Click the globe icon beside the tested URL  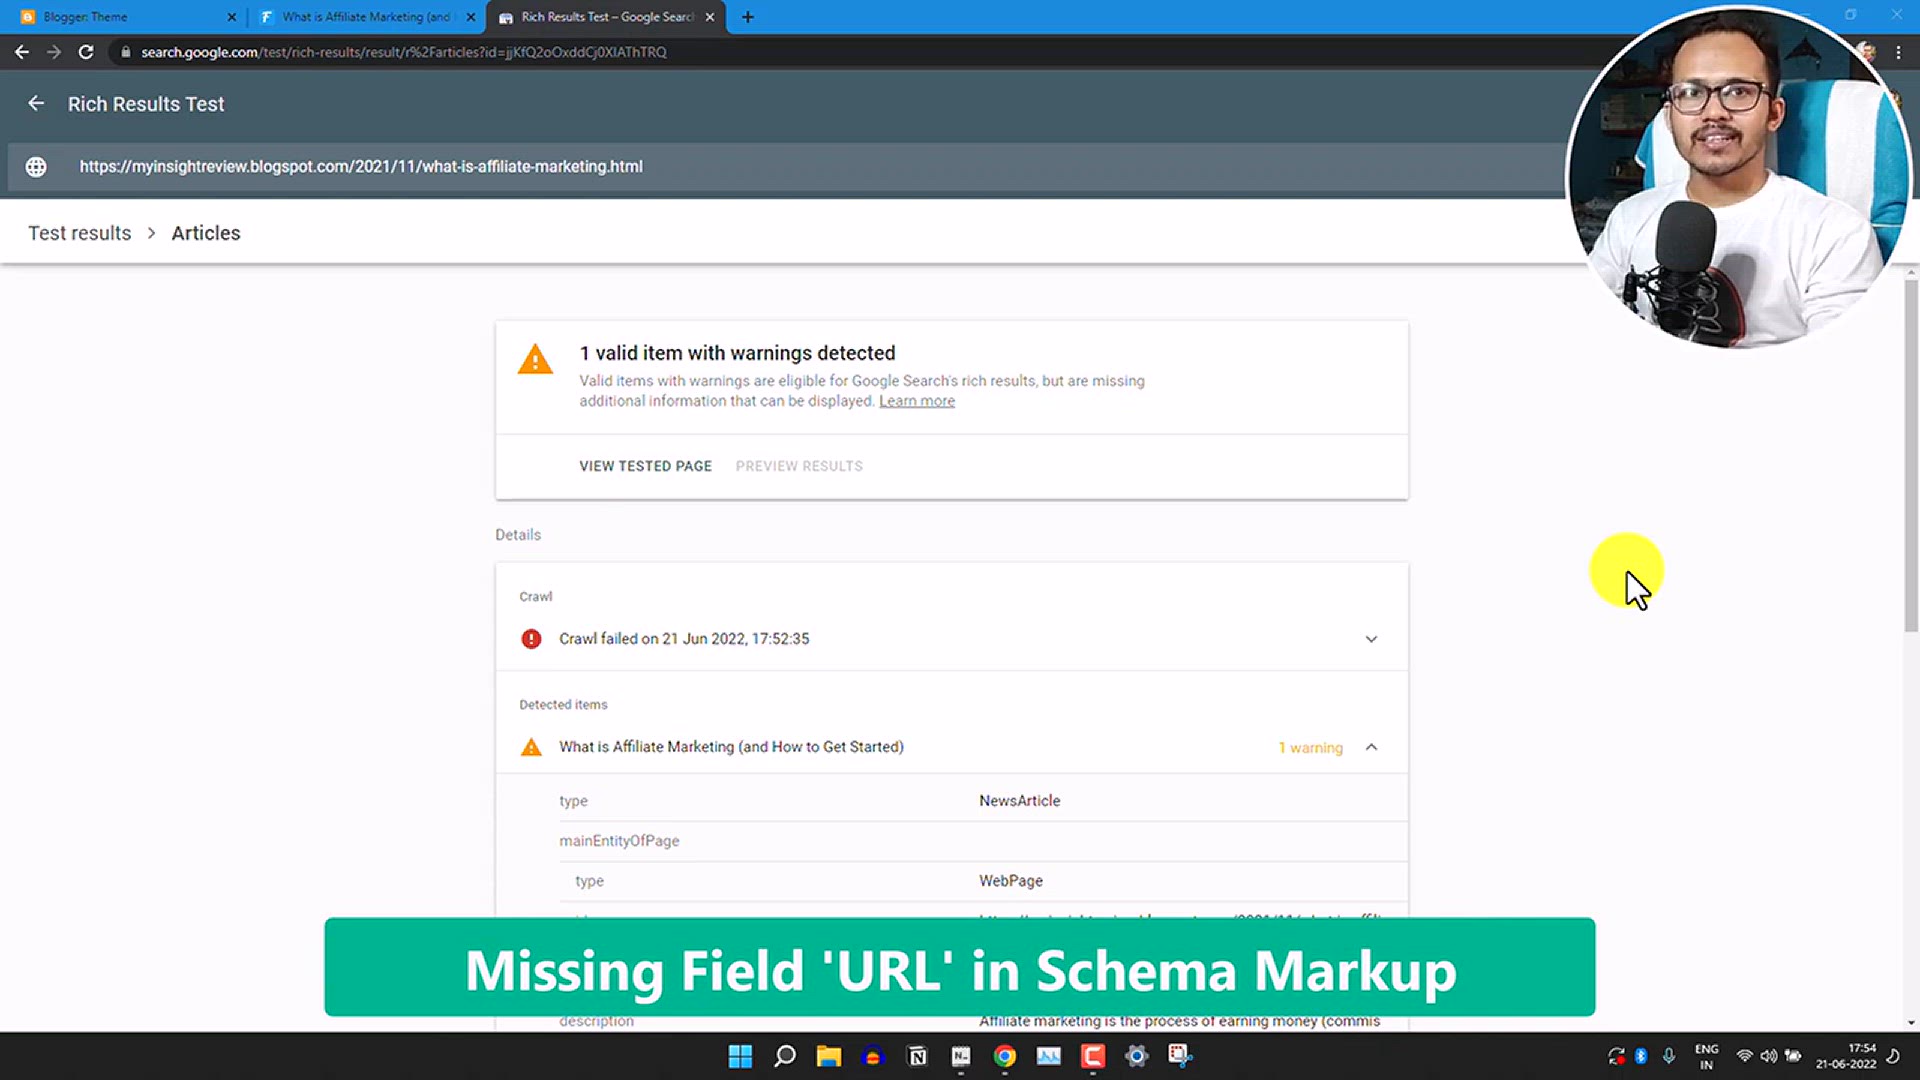pyautogui.click(x=36, y=167)
